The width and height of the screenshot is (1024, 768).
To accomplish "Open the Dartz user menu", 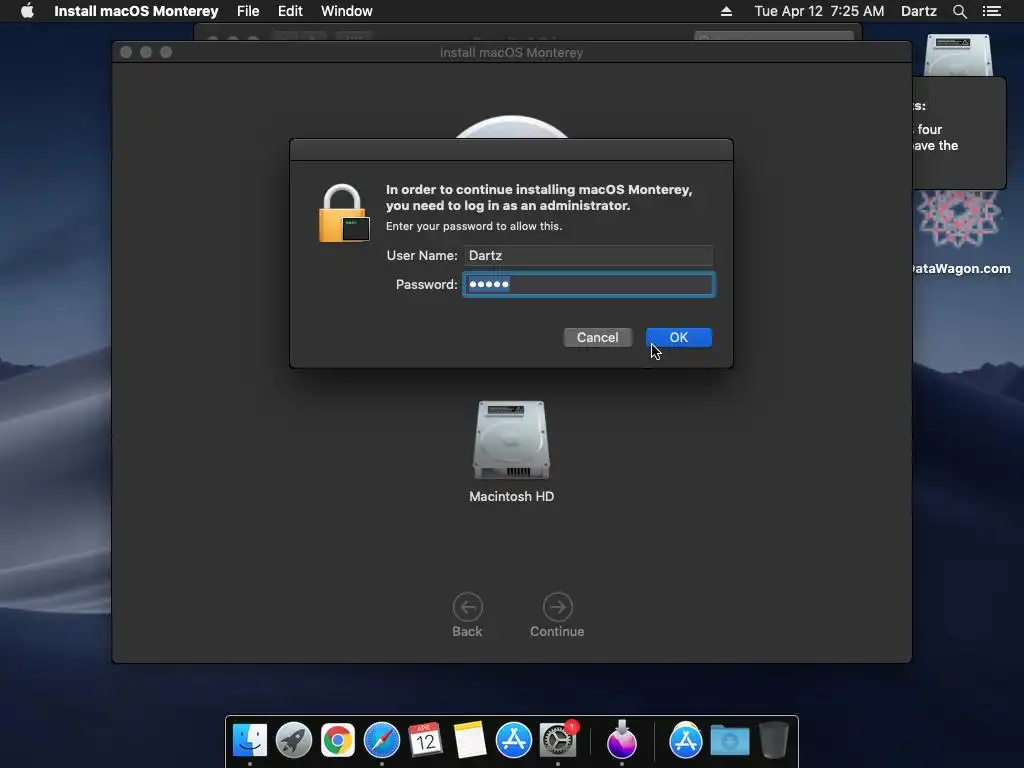I will pos(919,11).
